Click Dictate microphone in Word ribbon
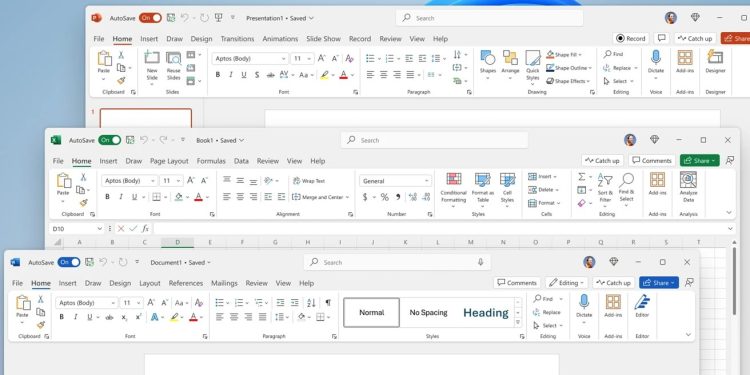 point(584,302)
